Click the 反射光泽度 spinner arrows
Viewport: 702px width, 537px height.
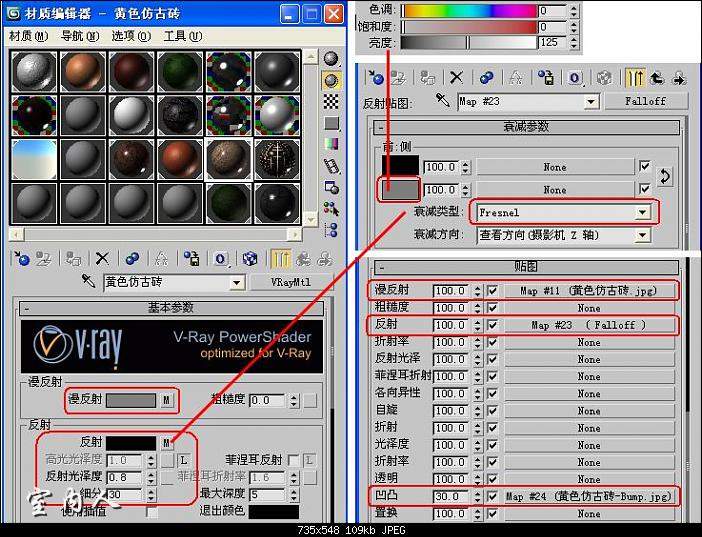pos(151,477)
